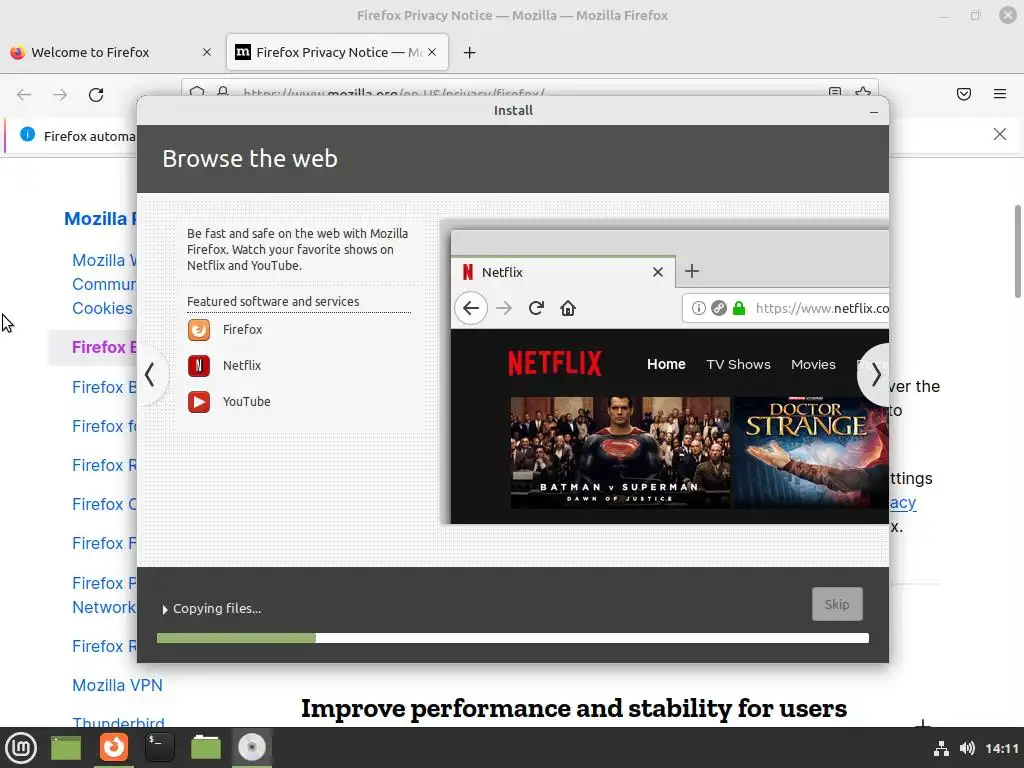Click the Netflix screenshot in the slideshow
The image size is (1024, 768).
pos(669,377)
